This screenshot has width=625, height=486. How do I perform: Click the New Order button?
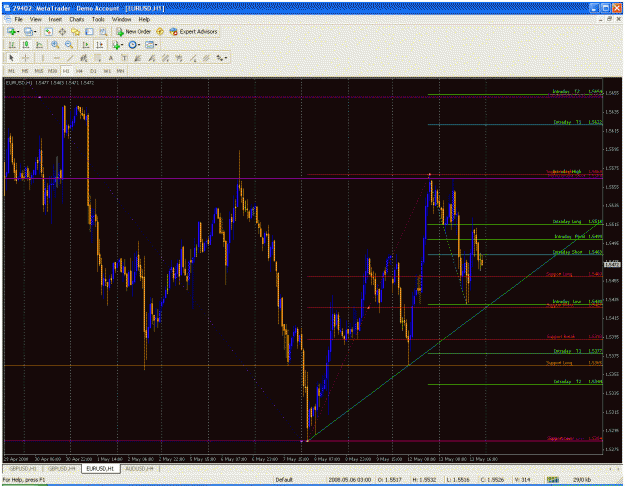tap(134, 31)
